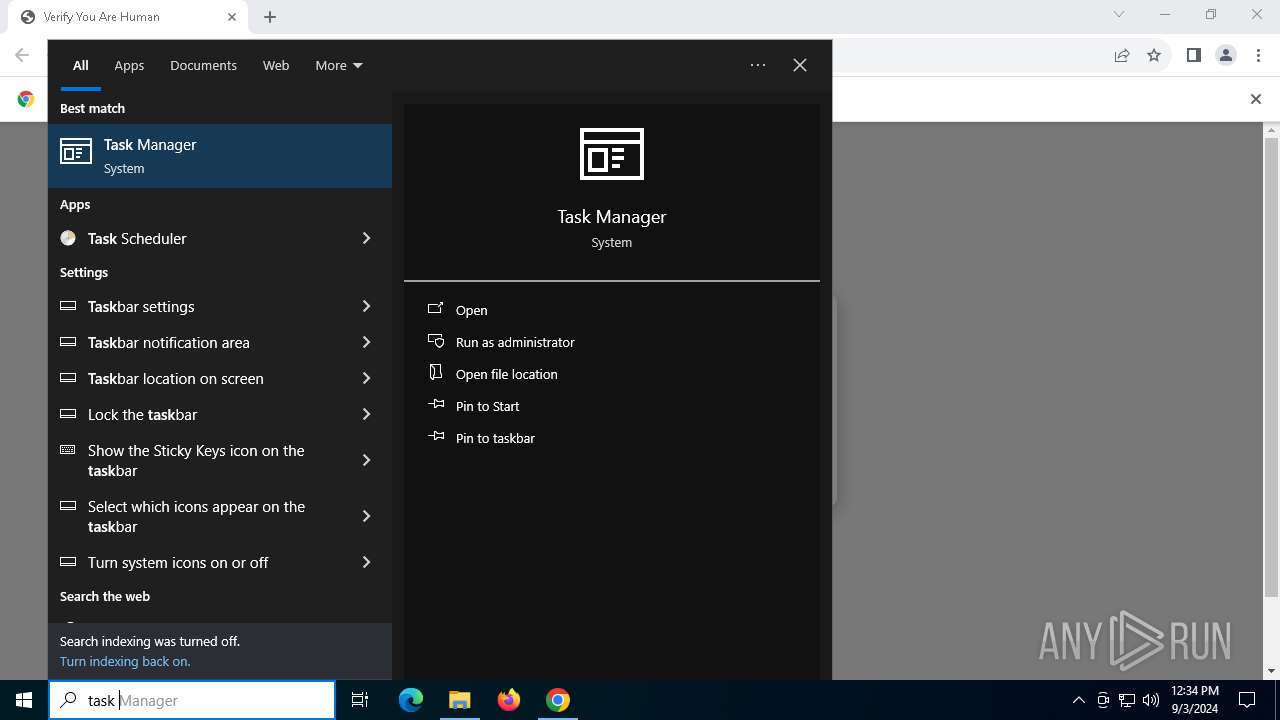This screenshot has width=1280, height=720.
Task: Bookmark this page with the star icon
Action: [1154, 55]
